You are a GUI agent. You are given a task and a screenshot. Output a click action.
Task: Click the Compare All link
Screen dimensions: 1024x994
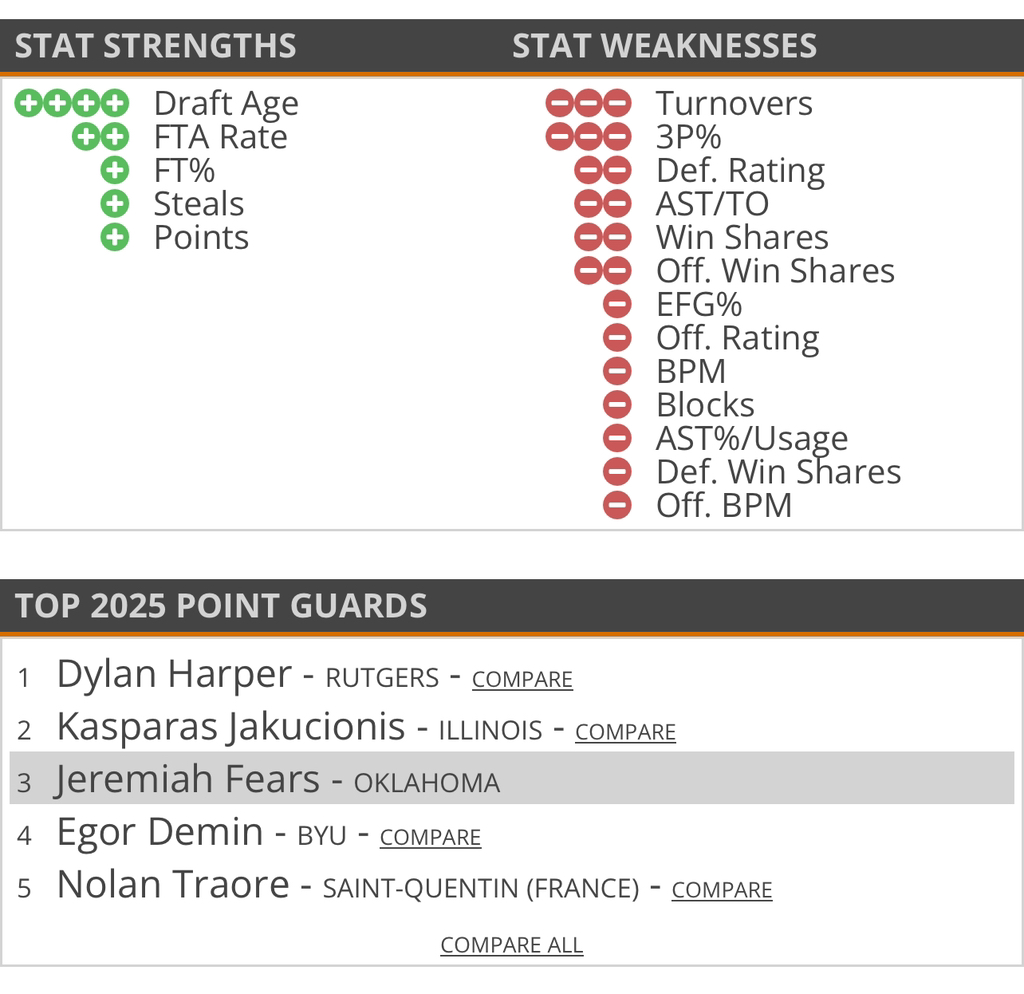coord(511,945)
